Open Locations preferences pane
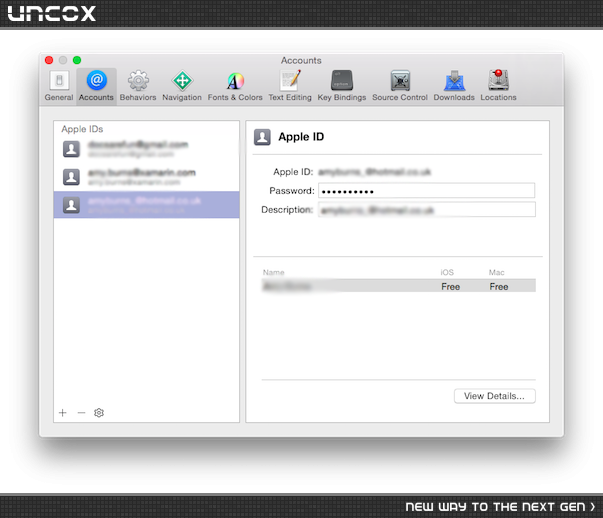This screenshot has width=603, height=518. click(498, 86)
